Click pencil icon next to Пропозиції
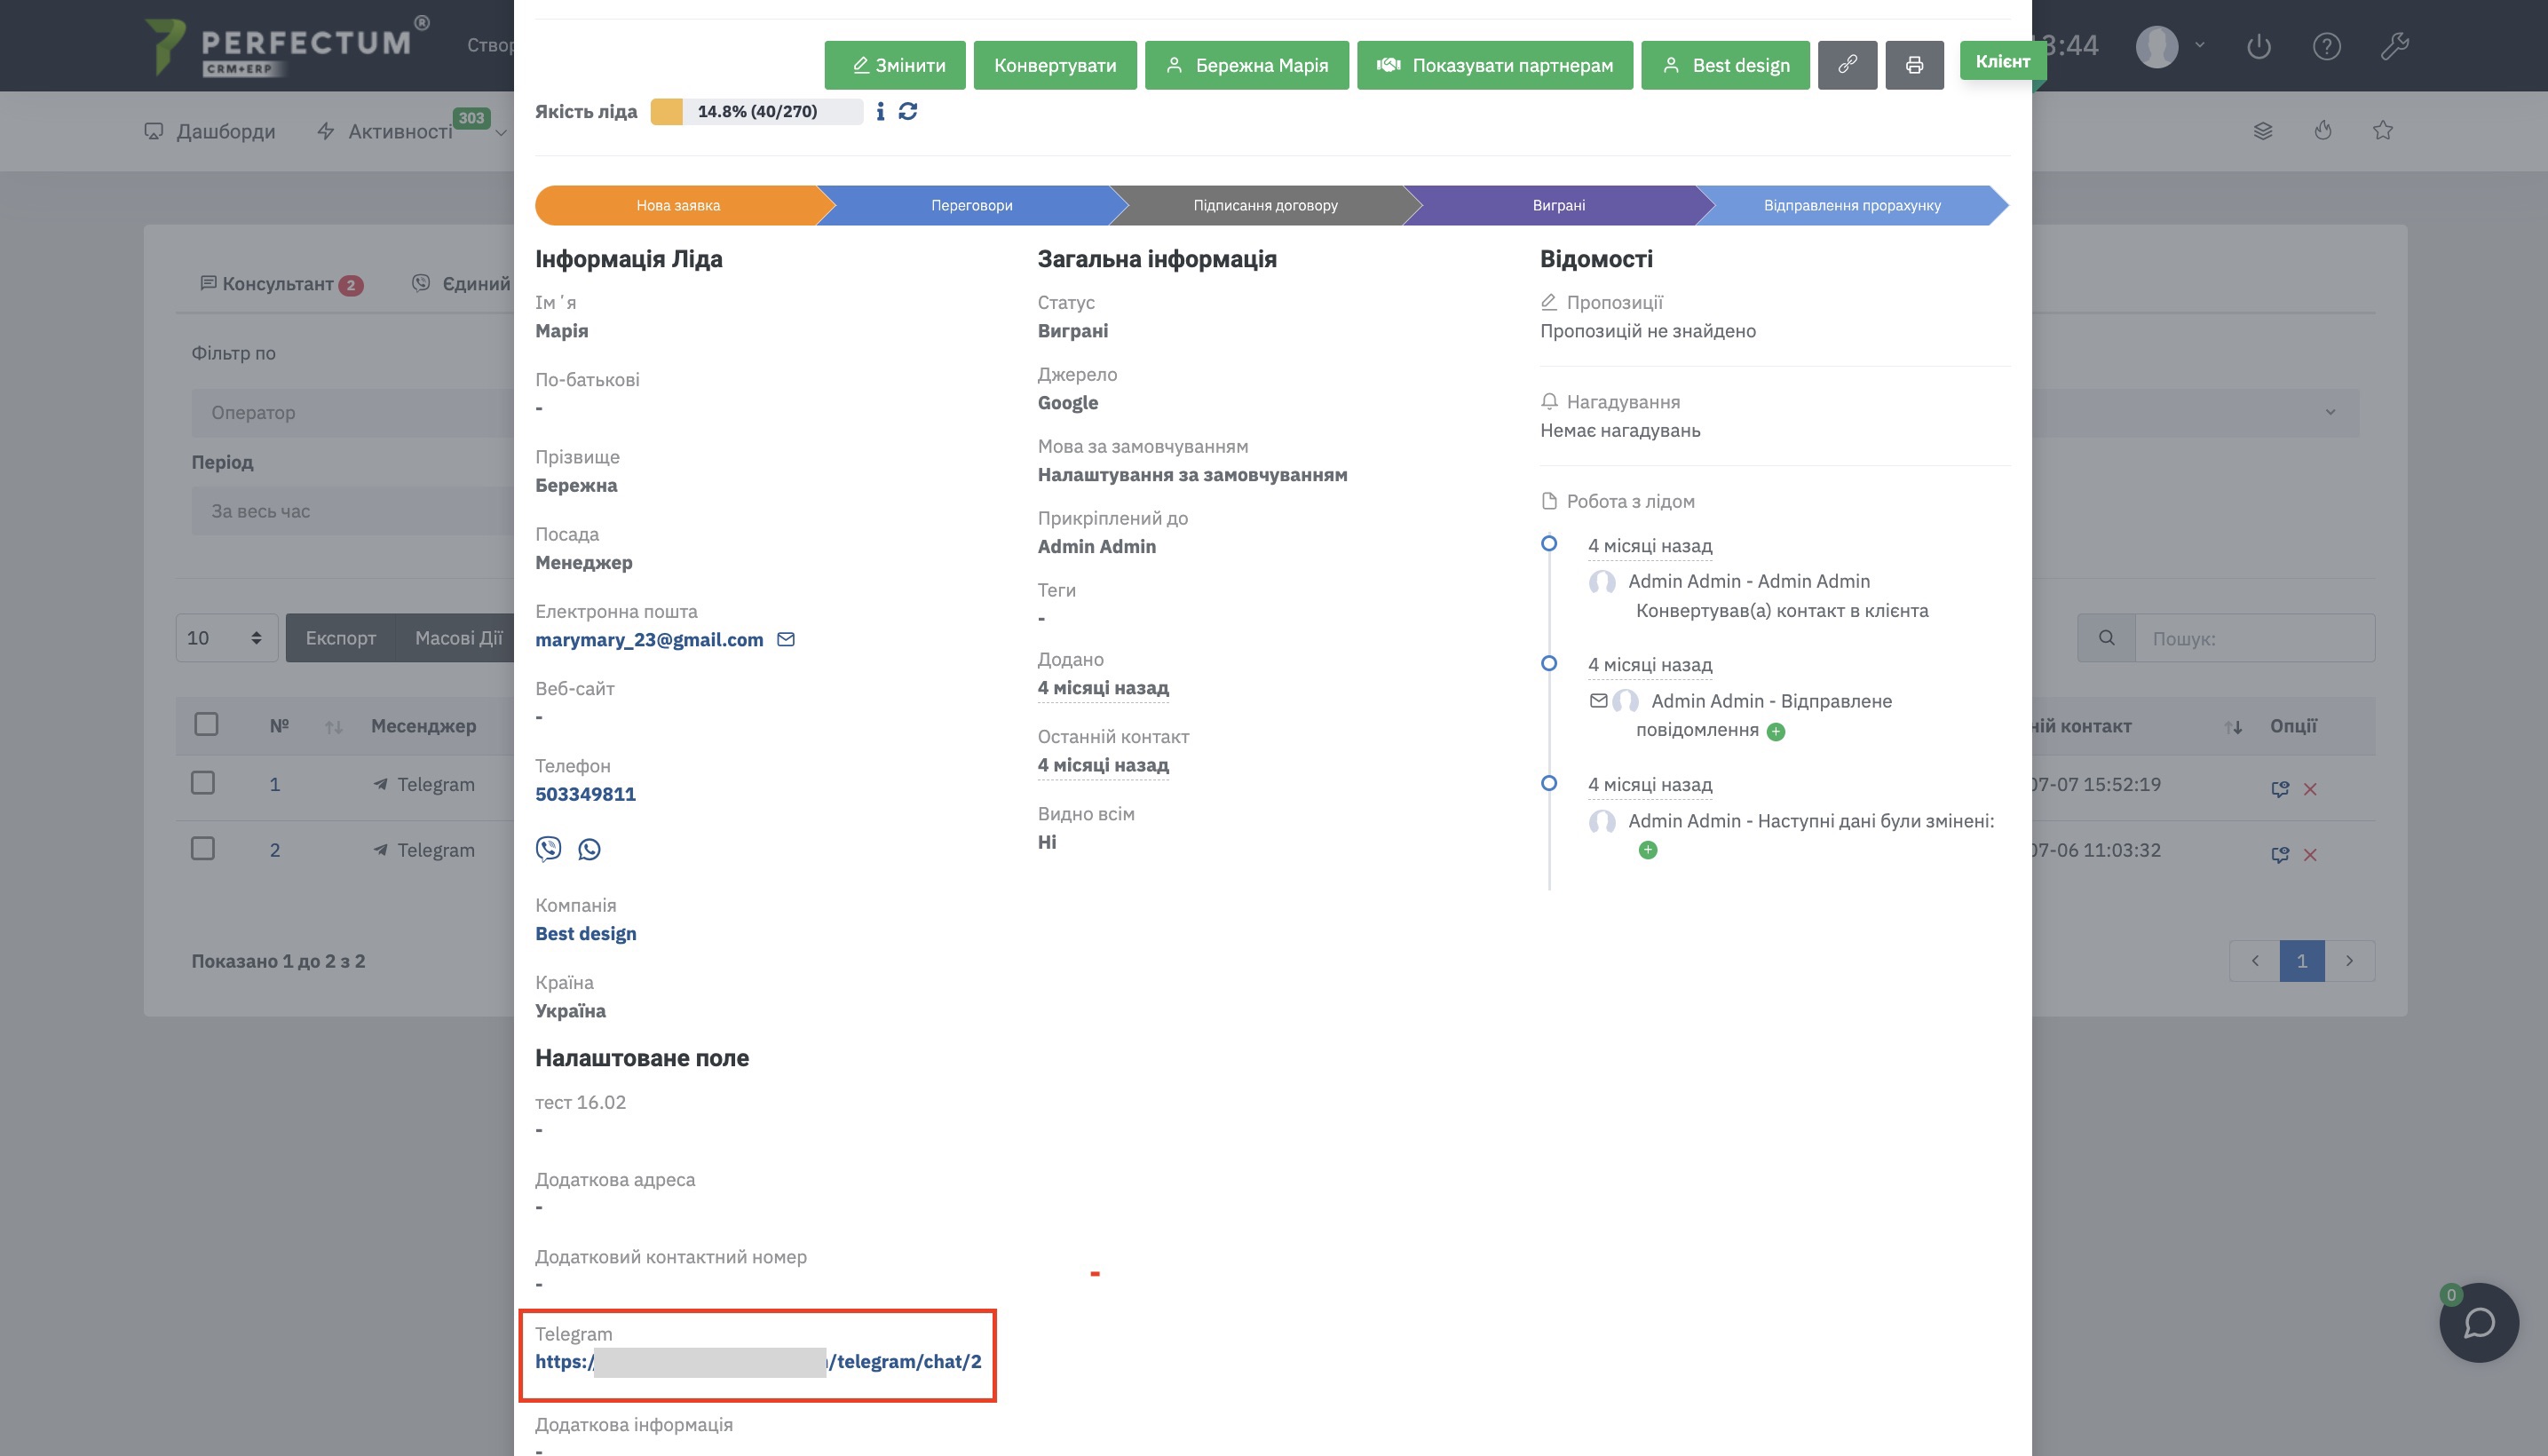2548x1456 pixels. [x=1549, y=302]
